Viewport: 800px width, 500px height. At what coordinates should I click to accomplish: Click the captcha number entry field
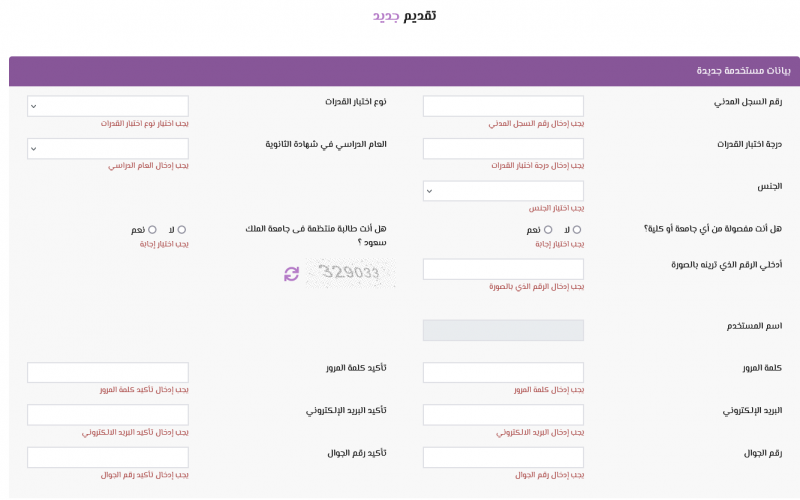[503, 269]
